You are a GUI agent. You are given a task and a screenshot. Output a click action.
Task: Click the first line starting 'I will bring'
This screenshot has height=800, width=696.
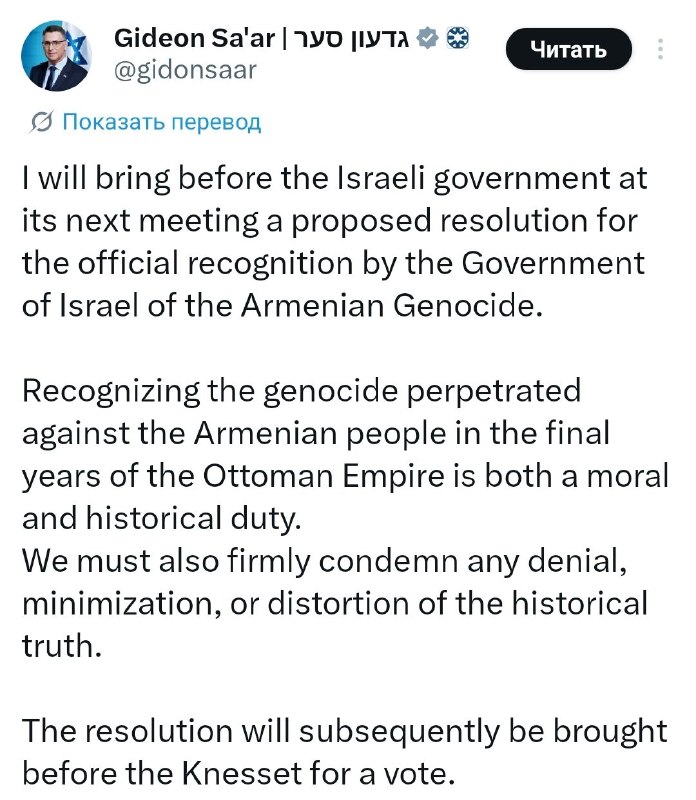(335, 179)
